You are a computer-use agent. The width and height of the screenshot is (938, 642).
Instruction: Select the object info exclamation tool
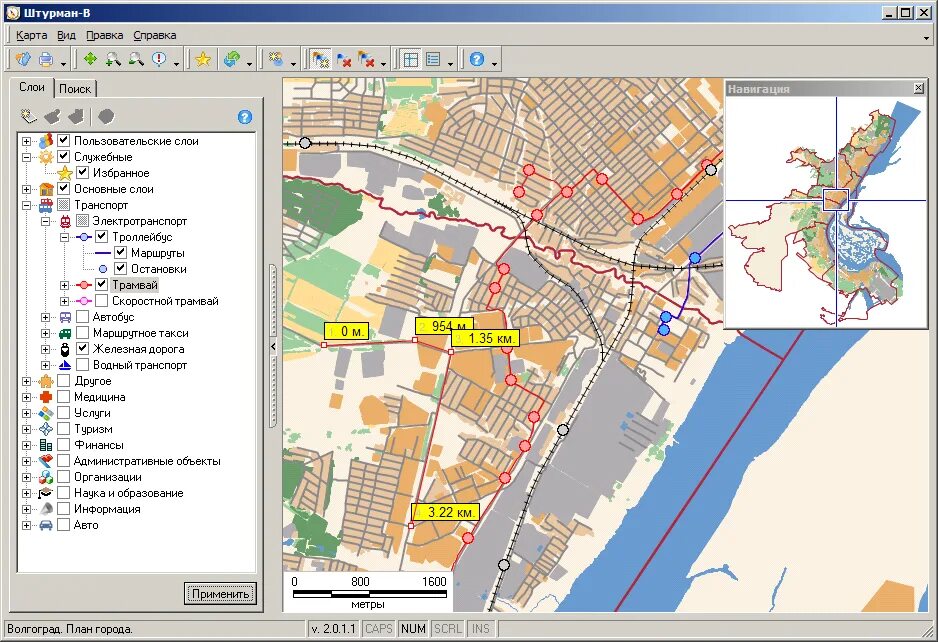[x=159, y=59]
